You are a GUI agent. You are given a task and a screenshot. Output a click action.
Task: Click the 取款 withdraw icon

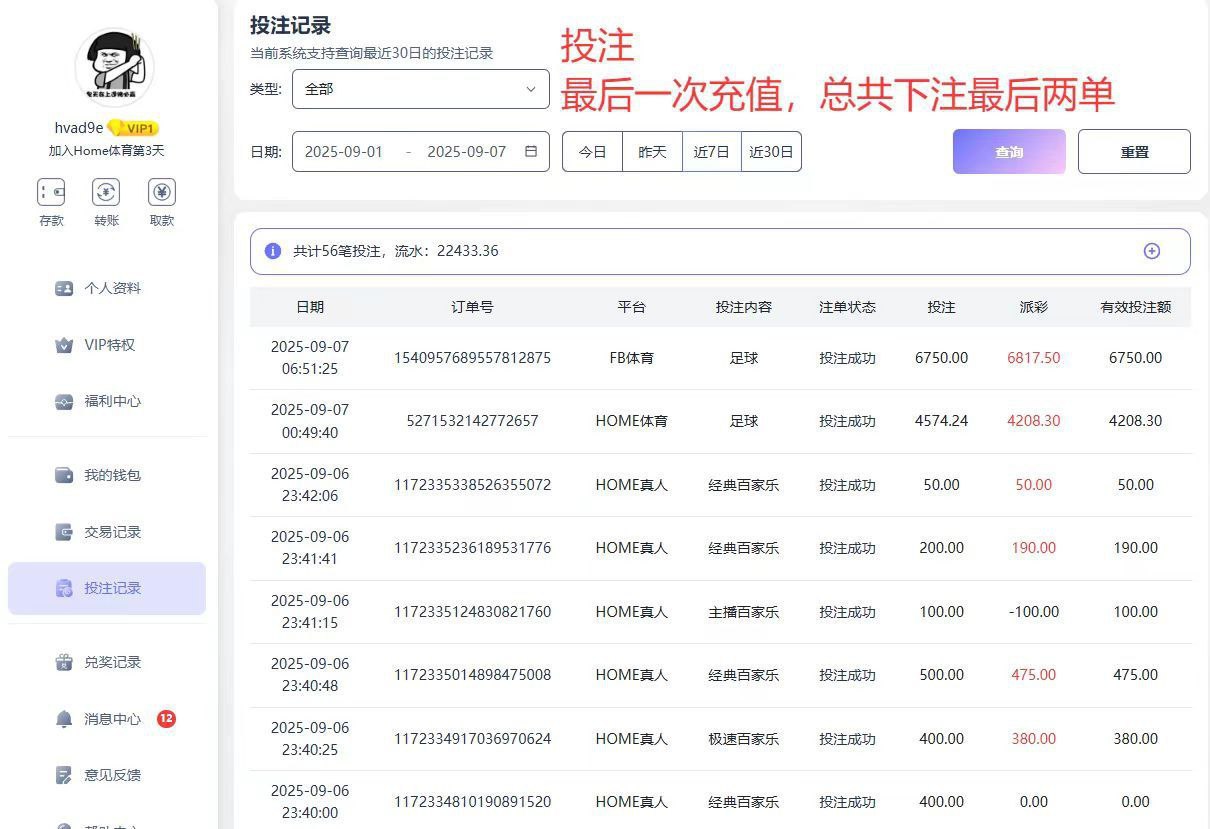(x=161, y=192)
